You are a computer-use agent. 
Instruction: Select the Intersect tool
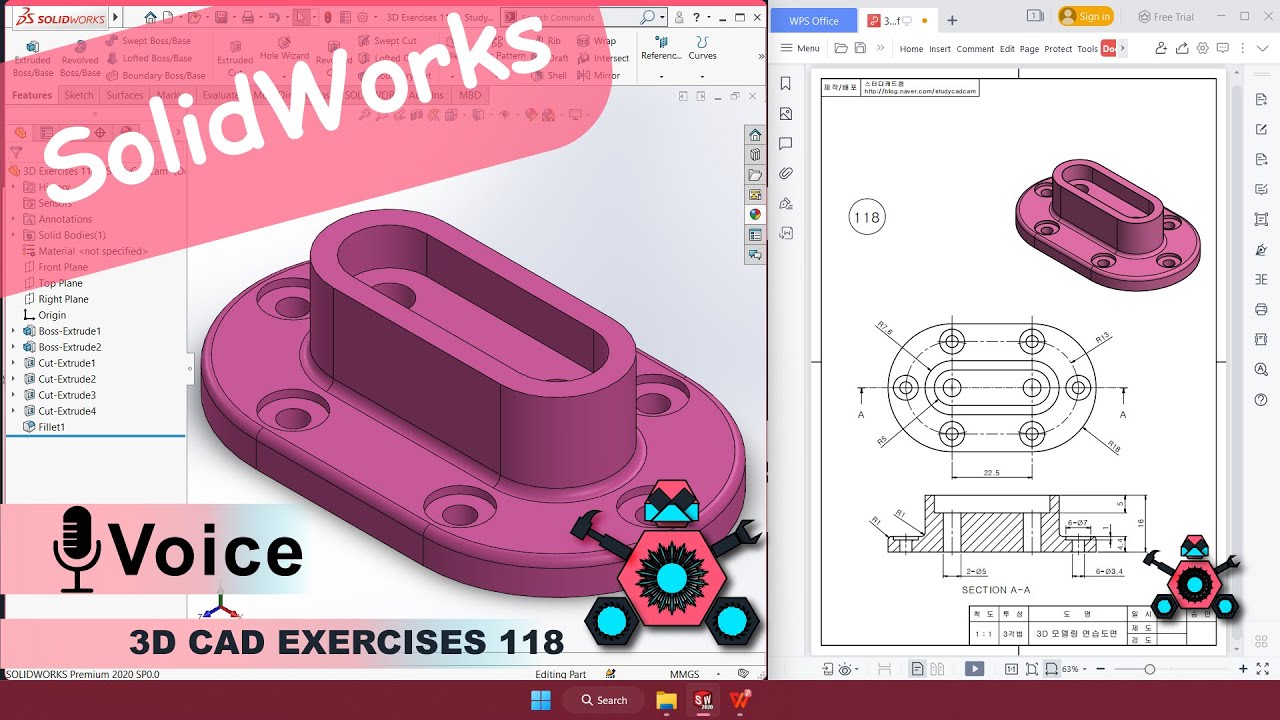[603, 58]
